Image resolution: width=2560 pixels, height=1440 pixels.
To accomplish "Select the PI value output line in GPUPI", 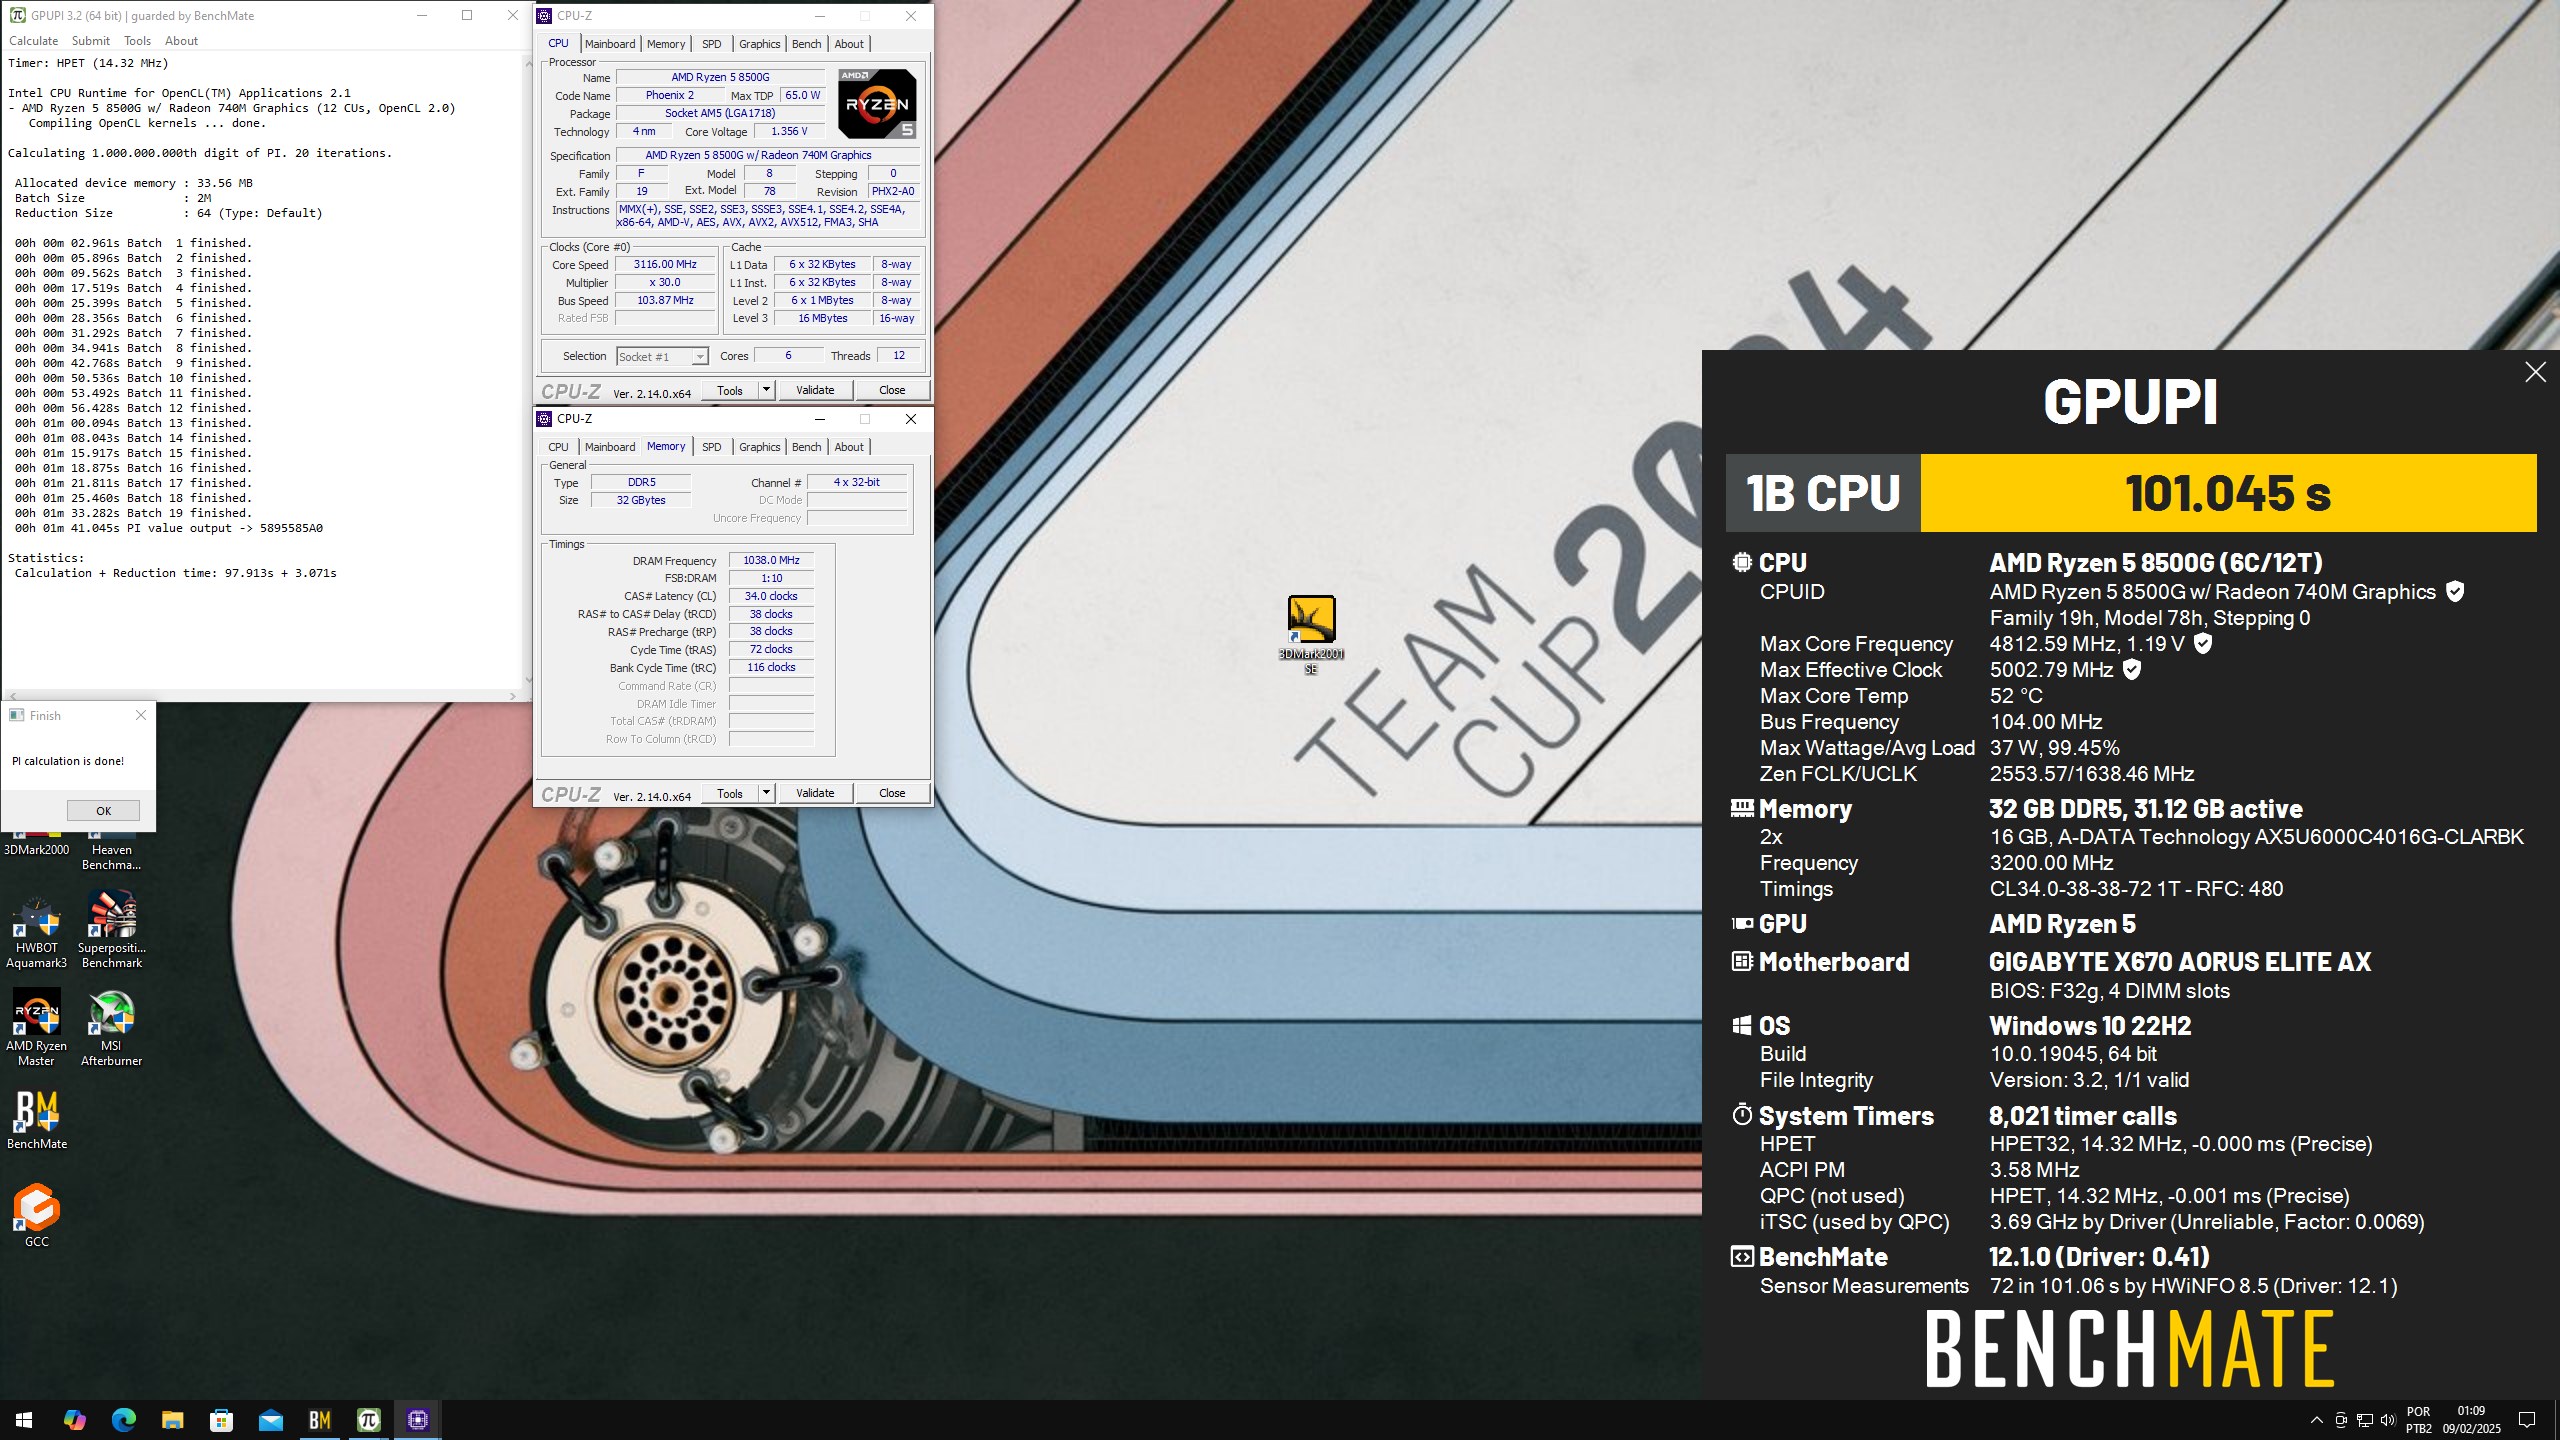I will point(169,528).
